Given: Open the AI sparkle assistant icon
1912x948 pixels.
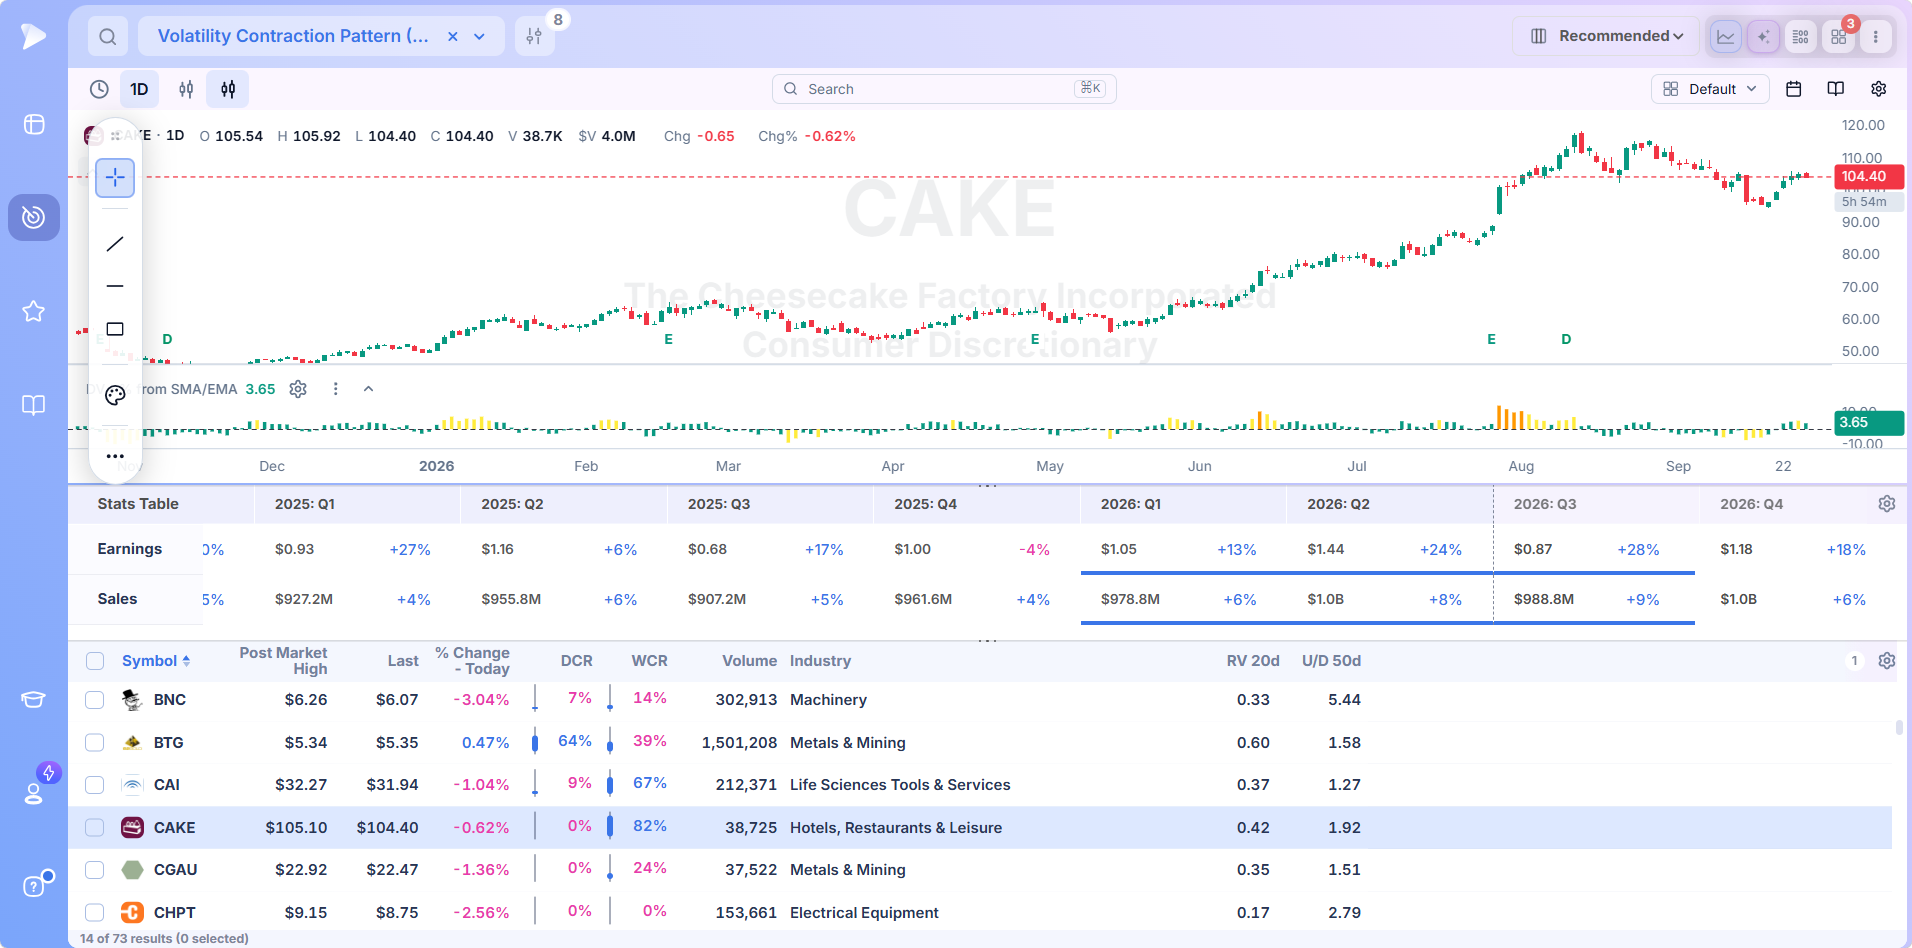Looking at the screenshot, I should click(x=1763, y=37).
